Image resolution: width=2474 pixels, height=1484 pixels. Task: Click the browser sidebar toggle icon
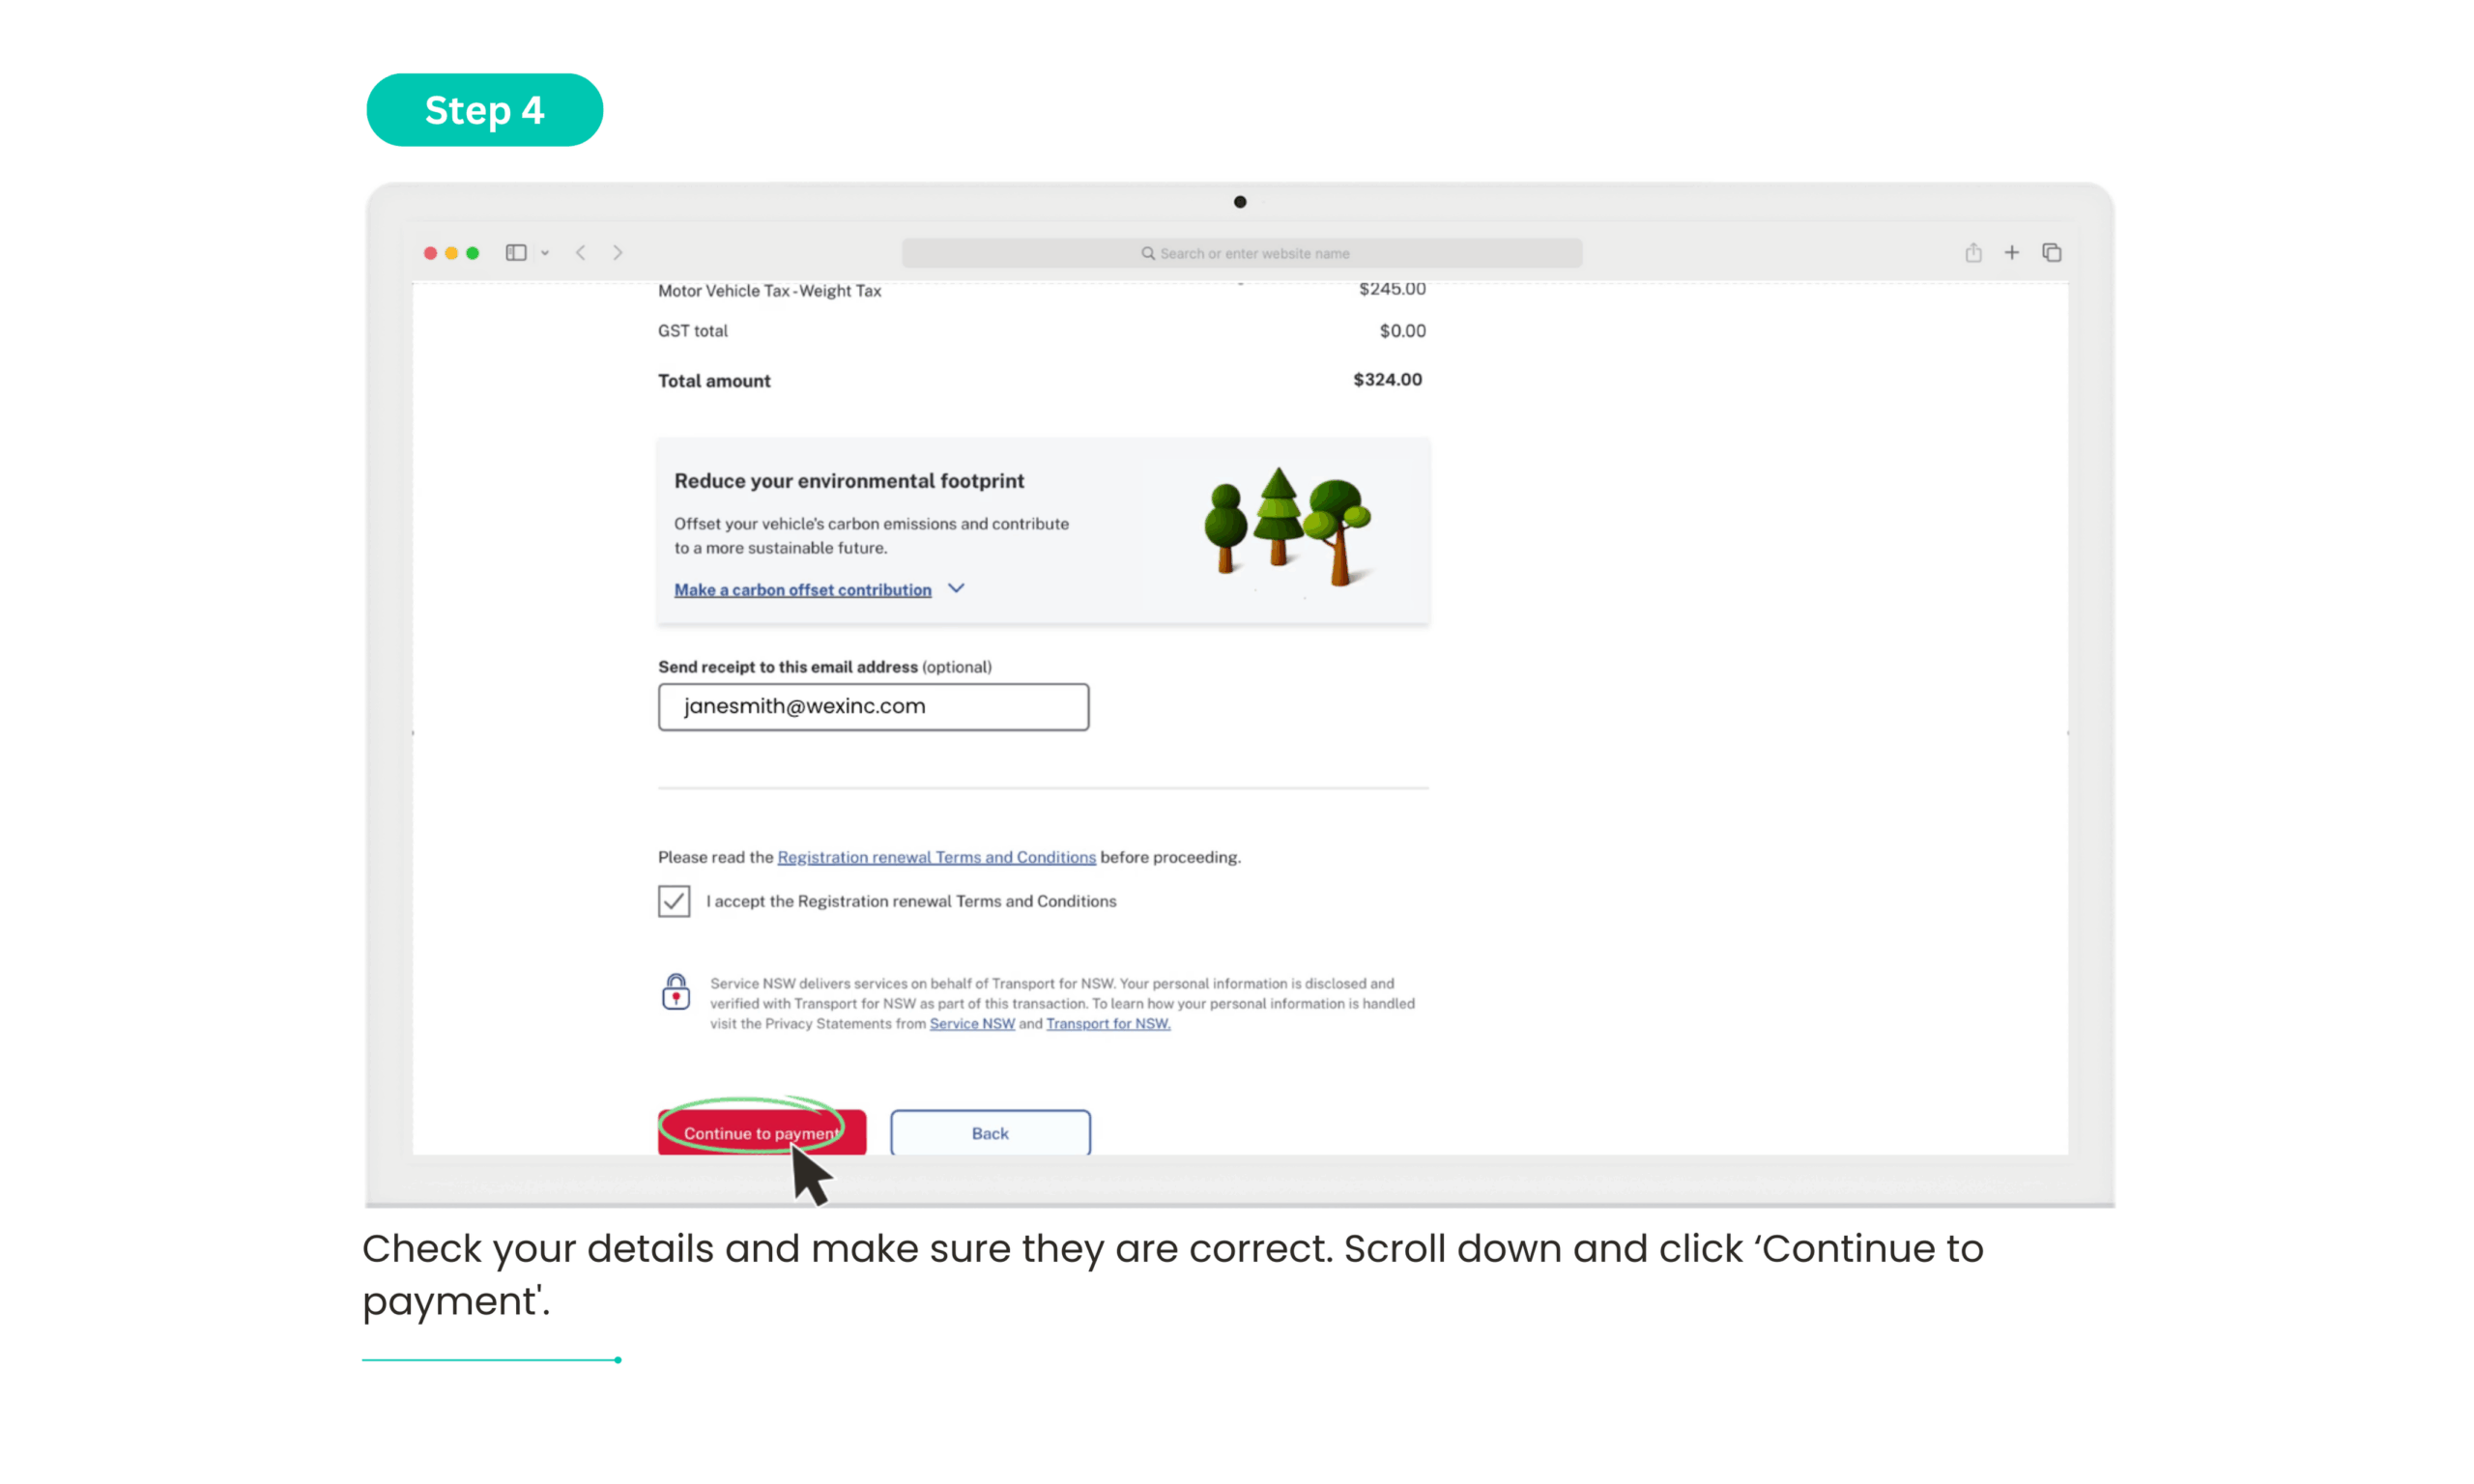[x=516, y=253]
